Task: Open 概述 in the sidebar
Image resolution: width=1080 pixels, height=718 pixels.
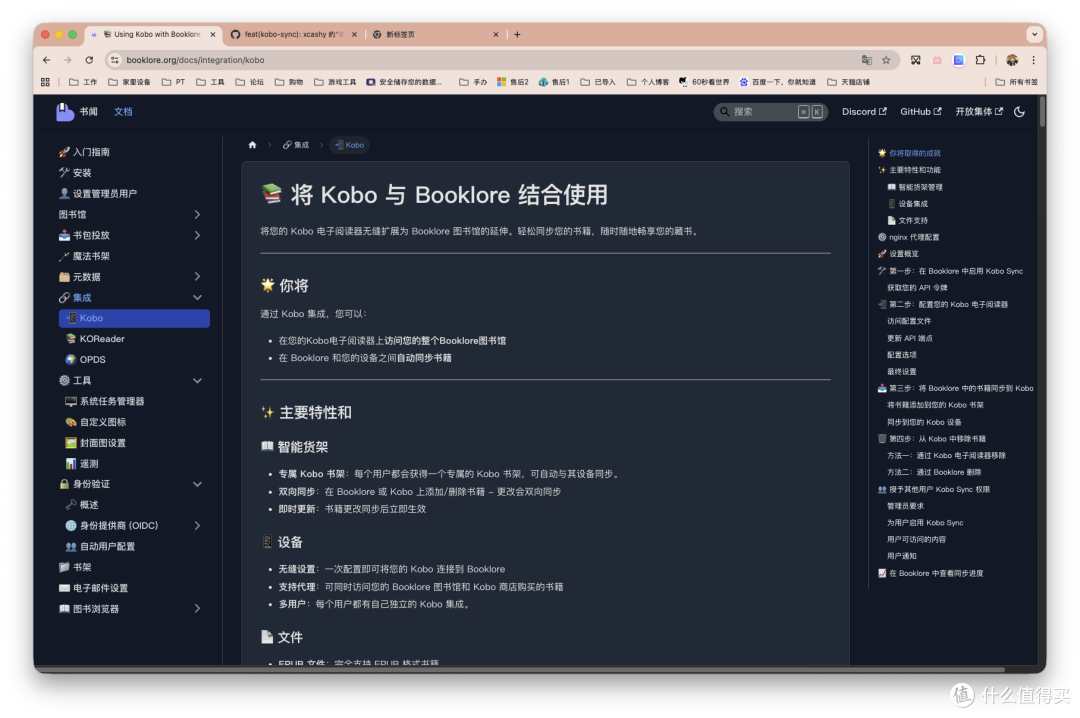Action: tap(82, 504)
